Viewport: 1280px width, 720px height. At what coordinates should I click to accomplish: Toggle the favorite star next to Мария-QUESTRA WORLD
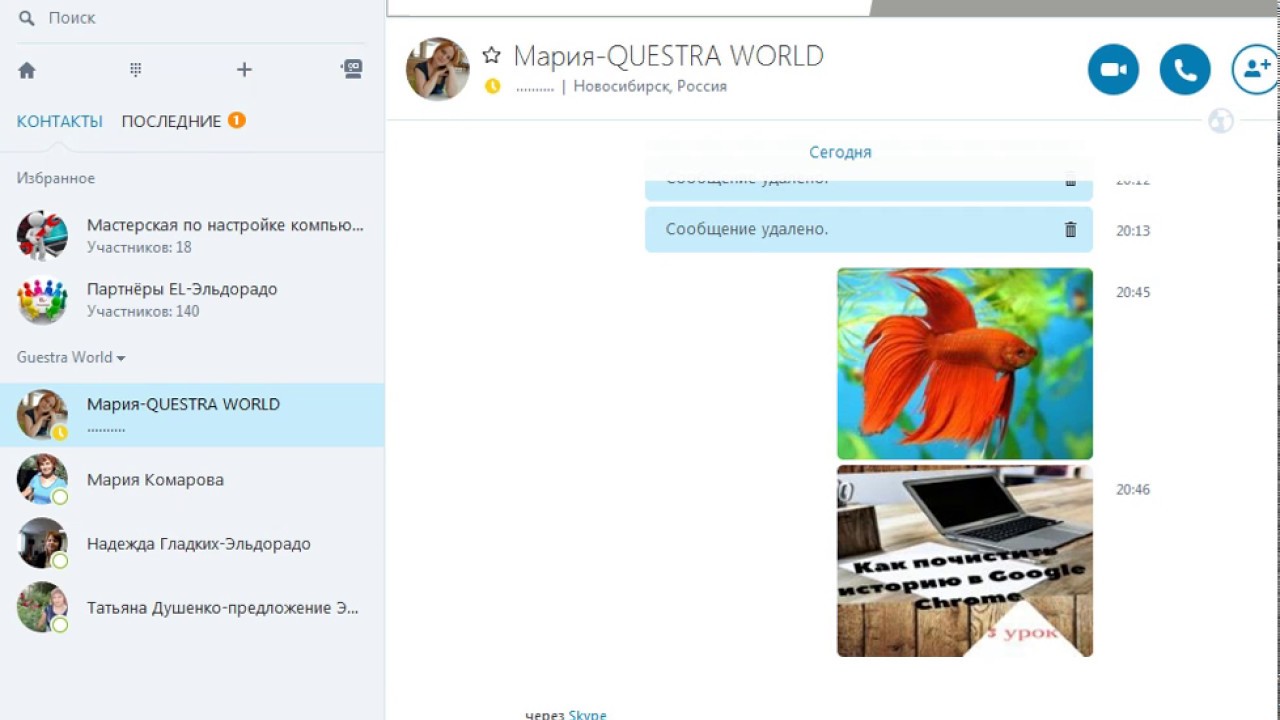pyautogui.click(x=491, y=55)
